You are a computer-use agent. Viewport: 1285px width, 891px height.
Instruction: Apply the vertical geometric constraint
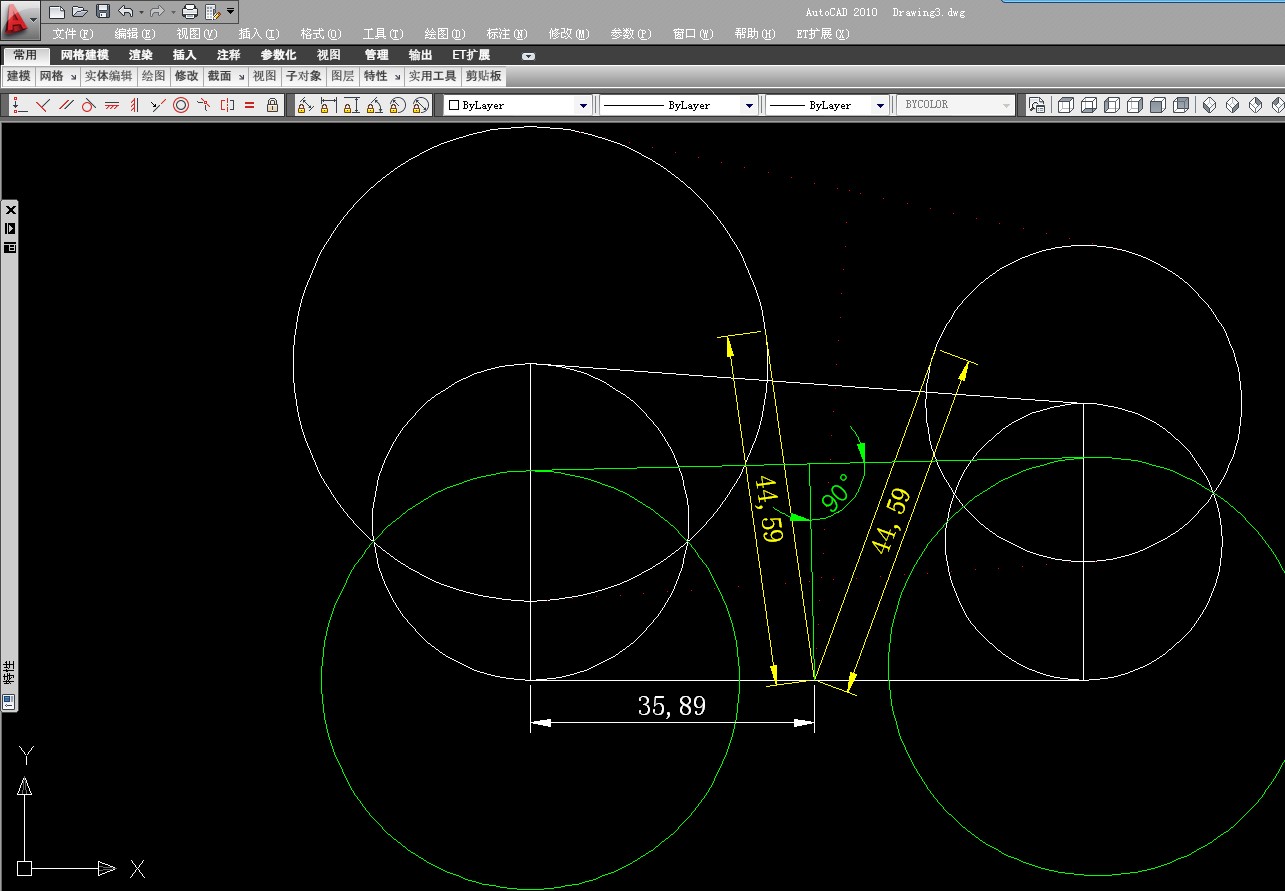(135, 105)
